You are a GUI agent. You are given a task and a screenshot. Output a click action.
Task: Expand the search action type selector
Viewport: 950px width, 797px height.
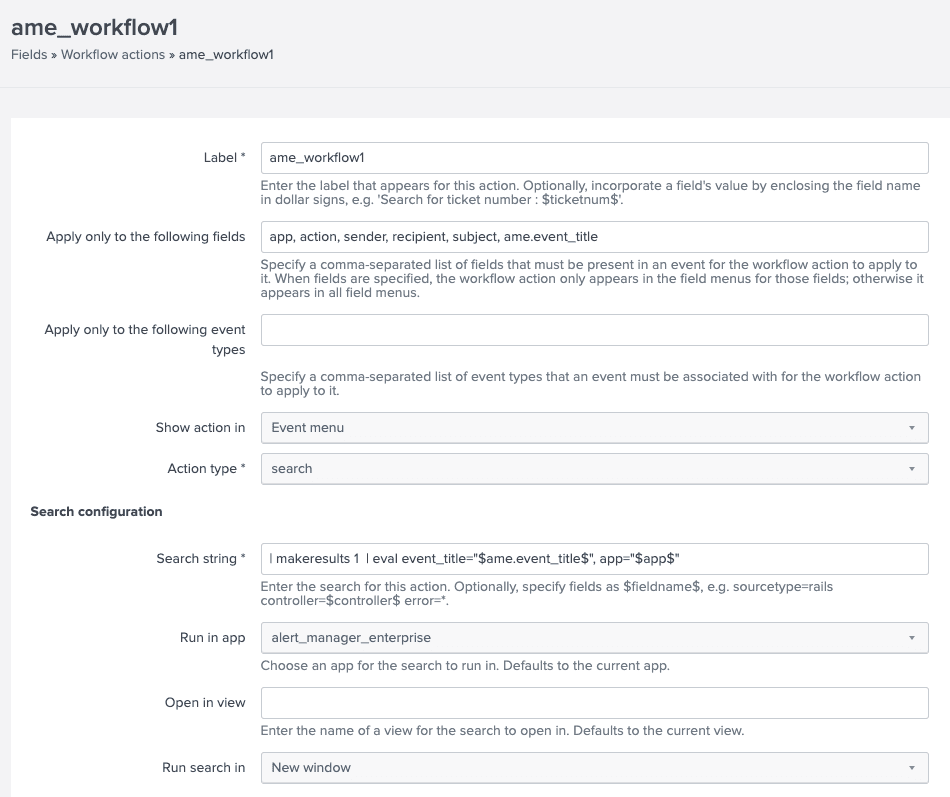coord(594,469)
